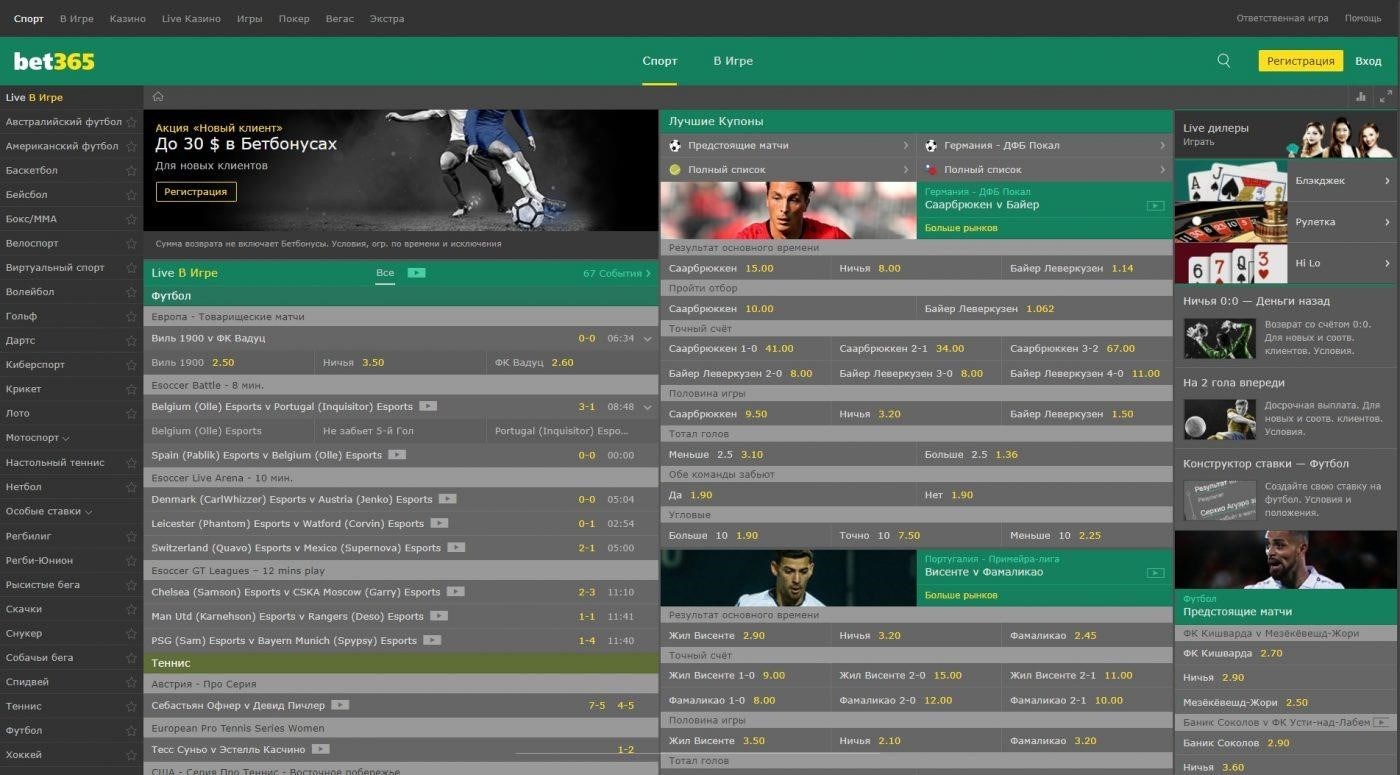This screenshot has height=775, width=1400.
Task: Open Рулетка casino game arrow
Action: [x=1387, y=222]
